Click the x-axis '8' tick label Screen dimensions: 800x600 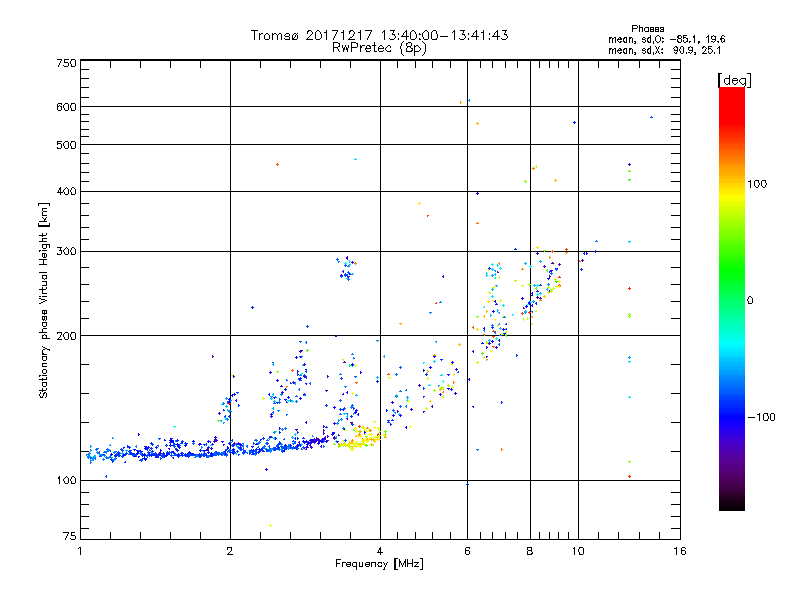click(530, 551)
